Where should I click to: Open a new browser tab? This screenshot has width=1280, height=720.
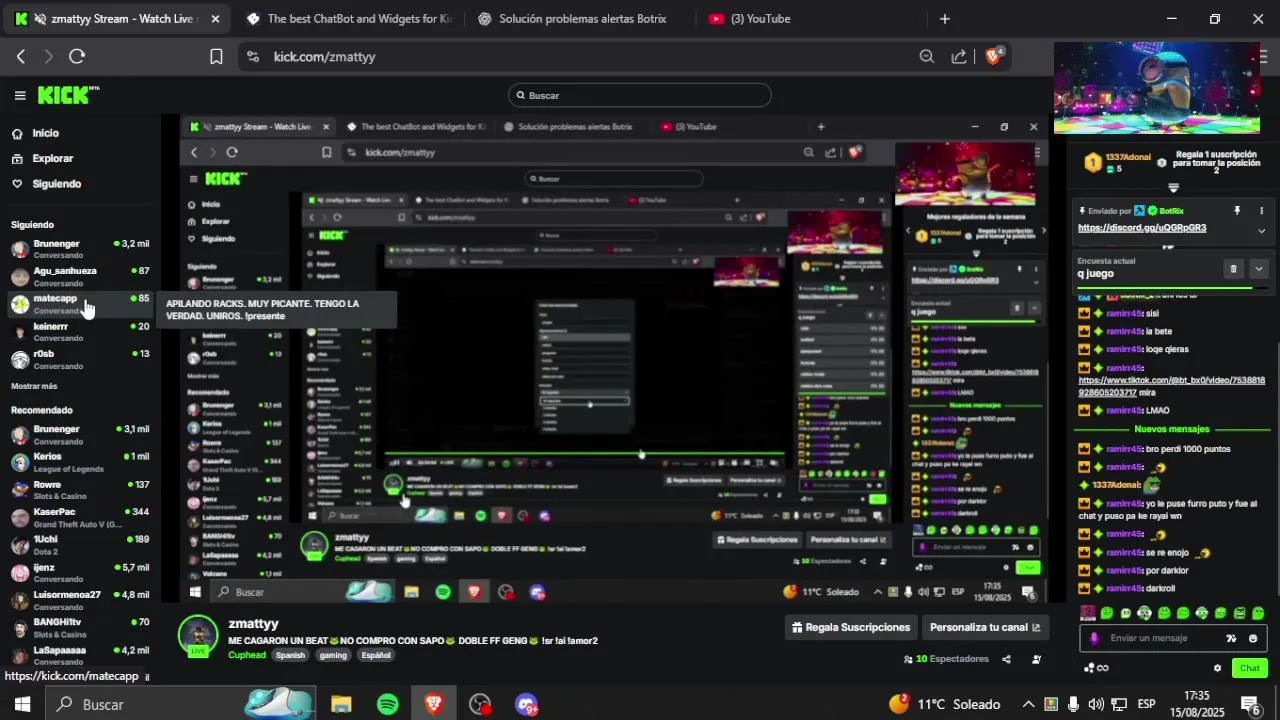click(x=945, y=19)
